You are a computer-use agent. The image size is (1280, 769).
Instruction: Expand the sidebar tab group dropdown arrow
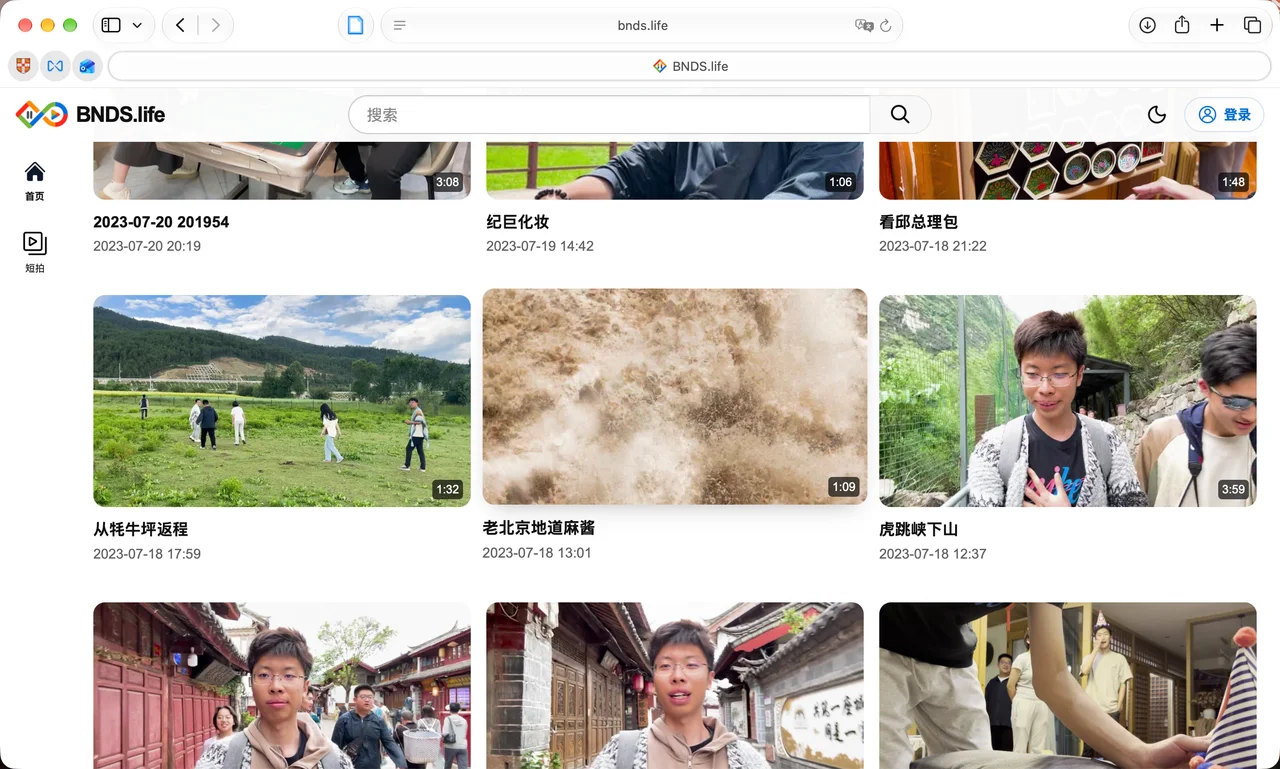click(x=137, y=25)
